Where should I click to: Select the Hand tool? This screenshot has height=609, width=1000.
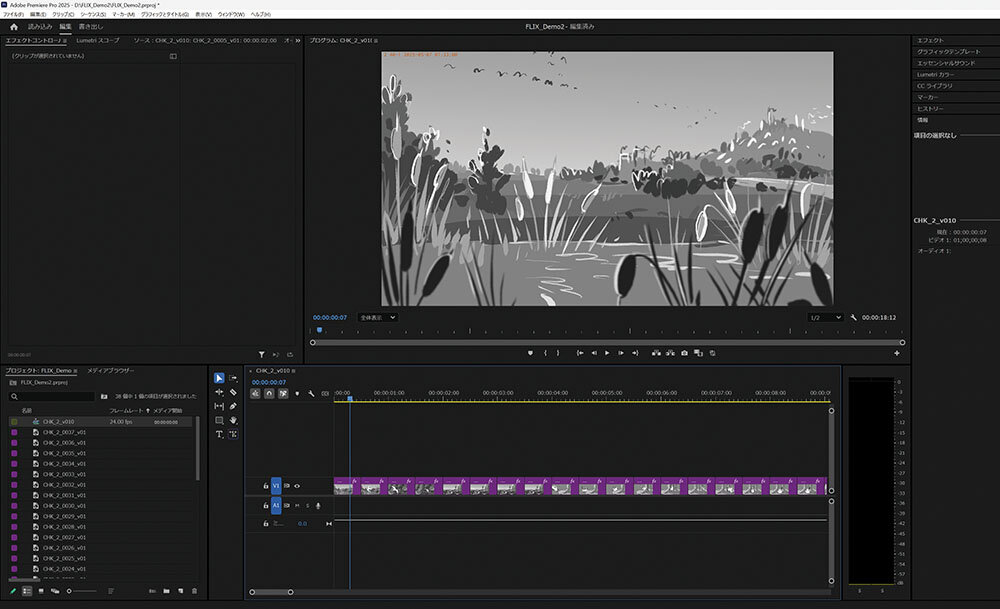[x=233, y=420]
